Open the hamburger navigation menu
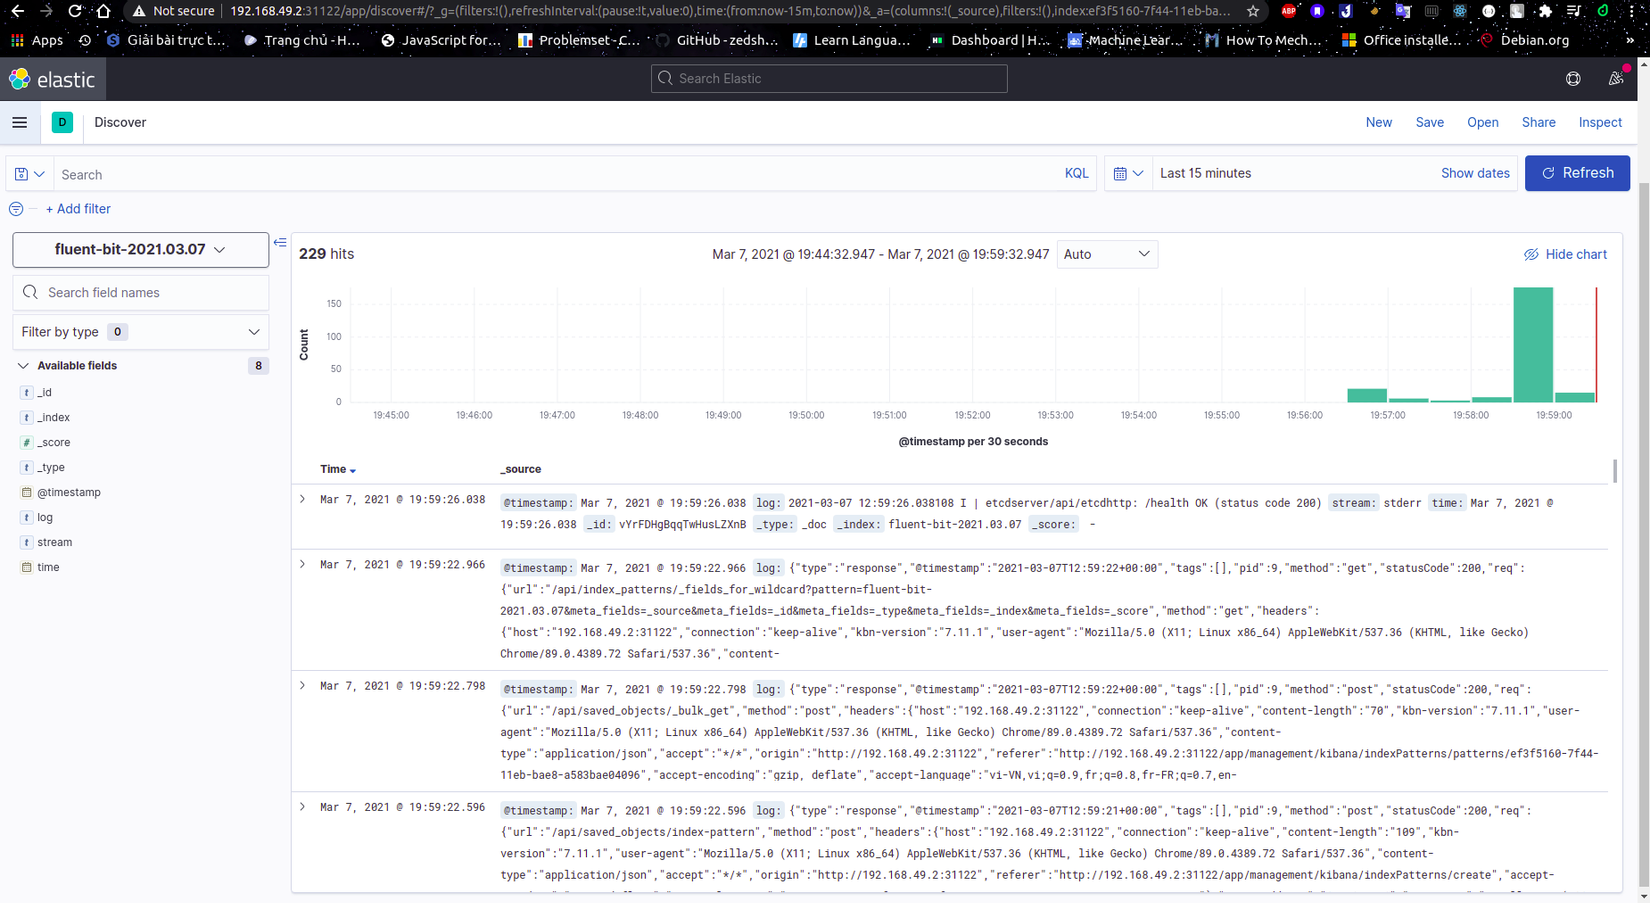The width and height of the screenshot is (1650, 903). [x=19, y=122]
